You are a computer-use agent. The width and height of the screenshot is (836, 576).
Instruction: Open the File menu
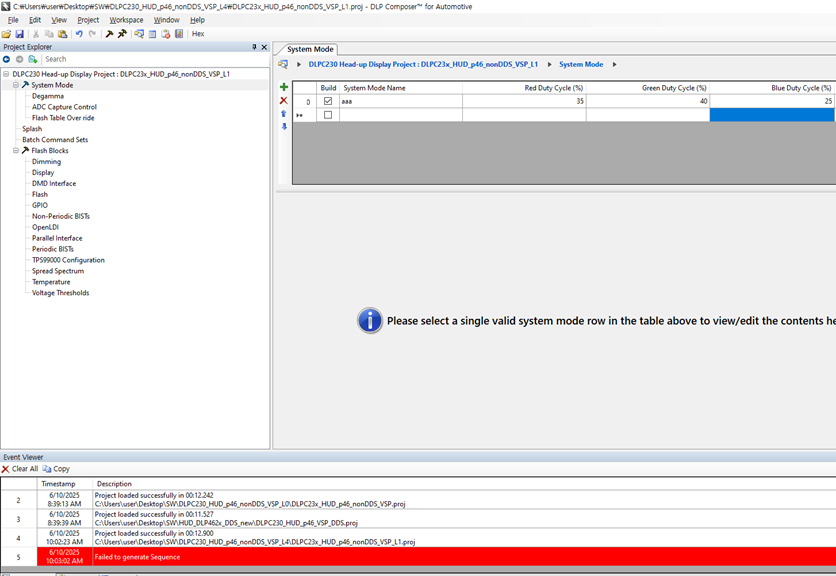tap(13, 20)
